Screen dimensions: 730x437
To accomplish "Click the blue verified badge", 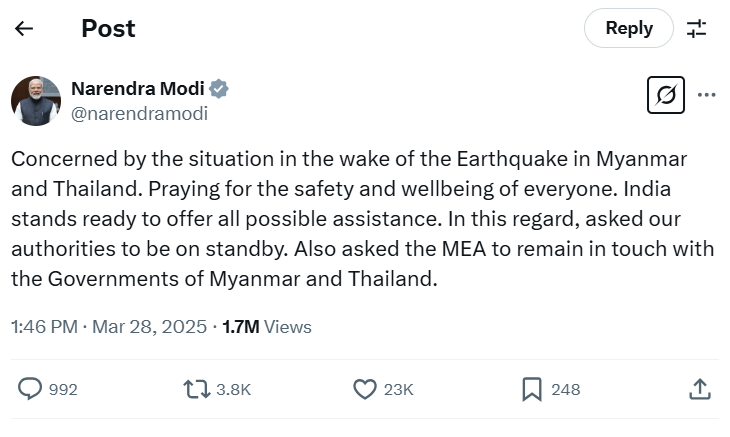I will coord(220,89).
